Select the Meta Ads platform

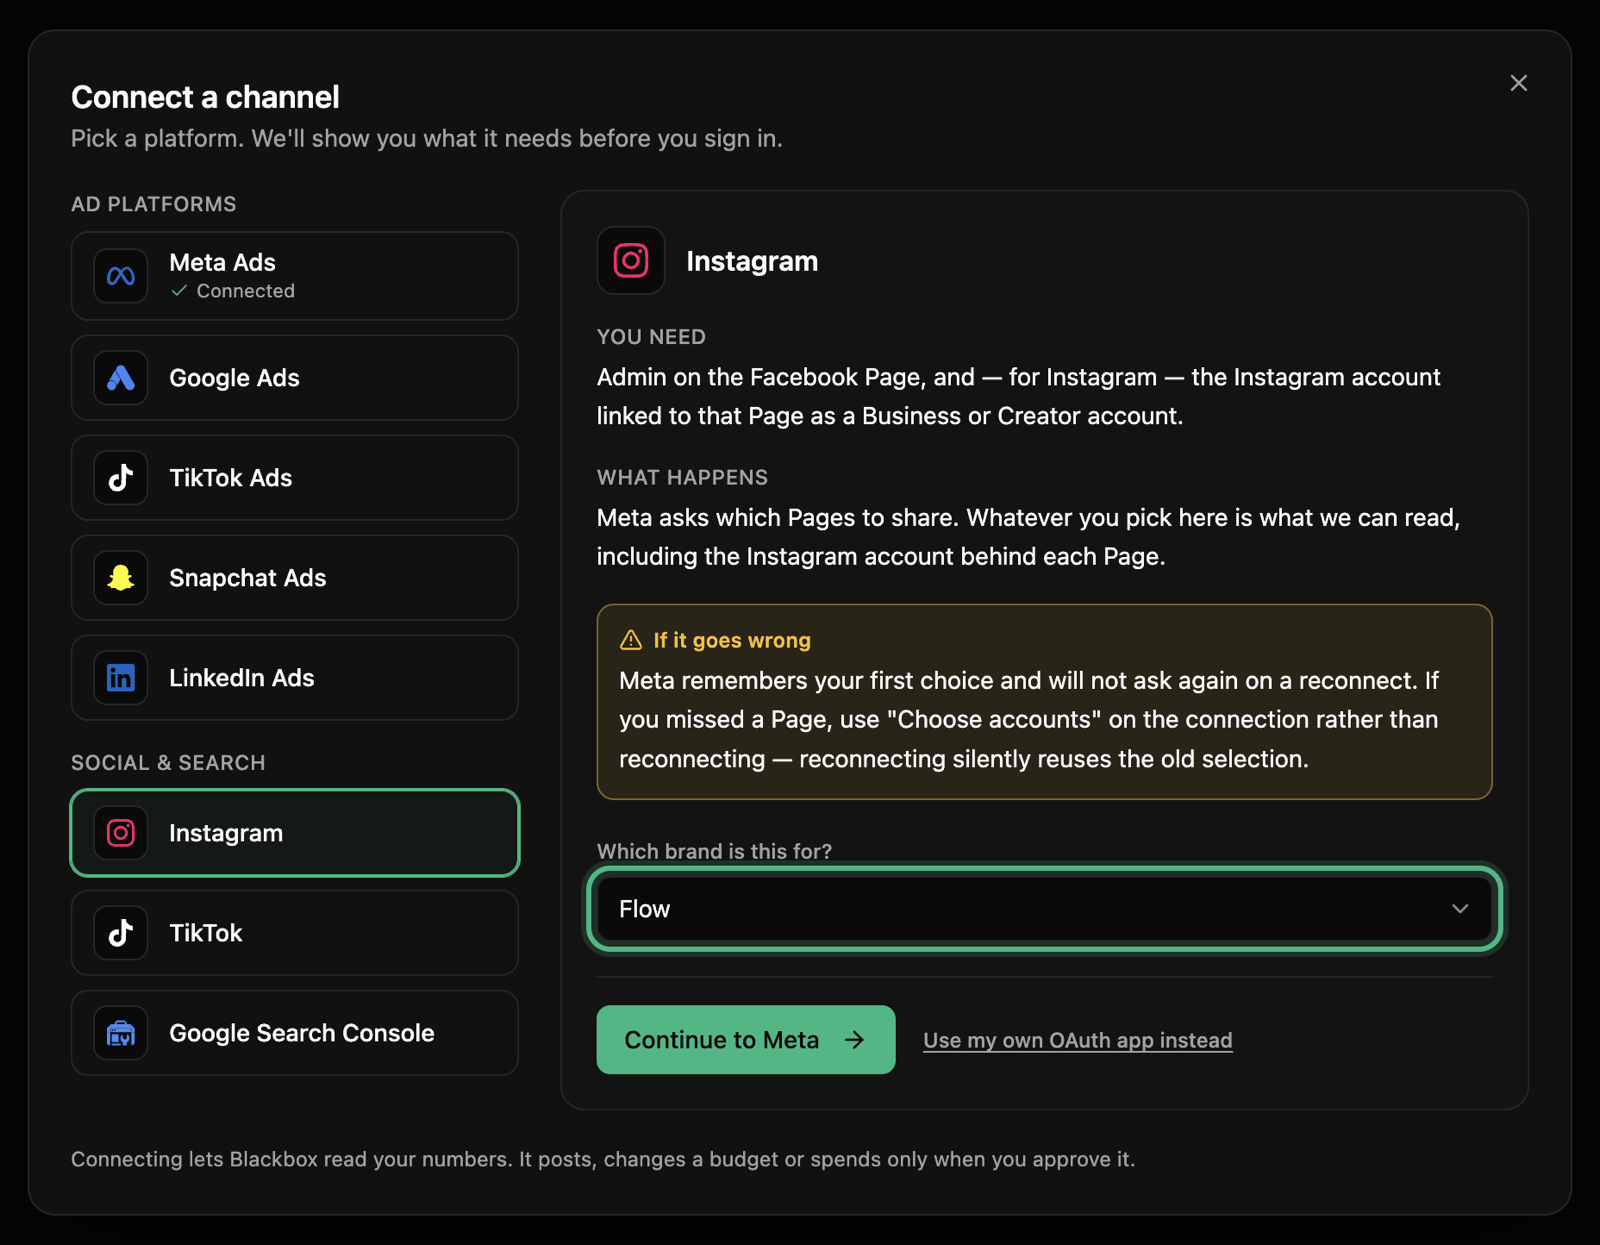[295, 276]
